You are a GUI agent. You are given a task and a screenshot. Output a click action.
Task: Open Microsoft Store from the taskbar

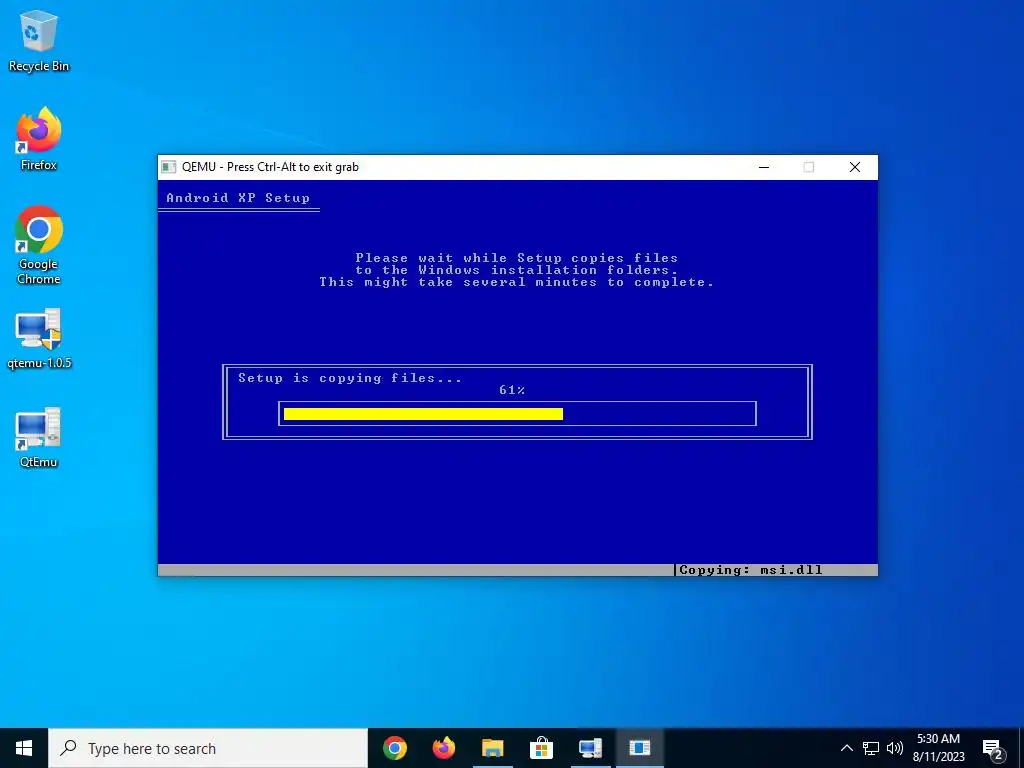[541, 748]
